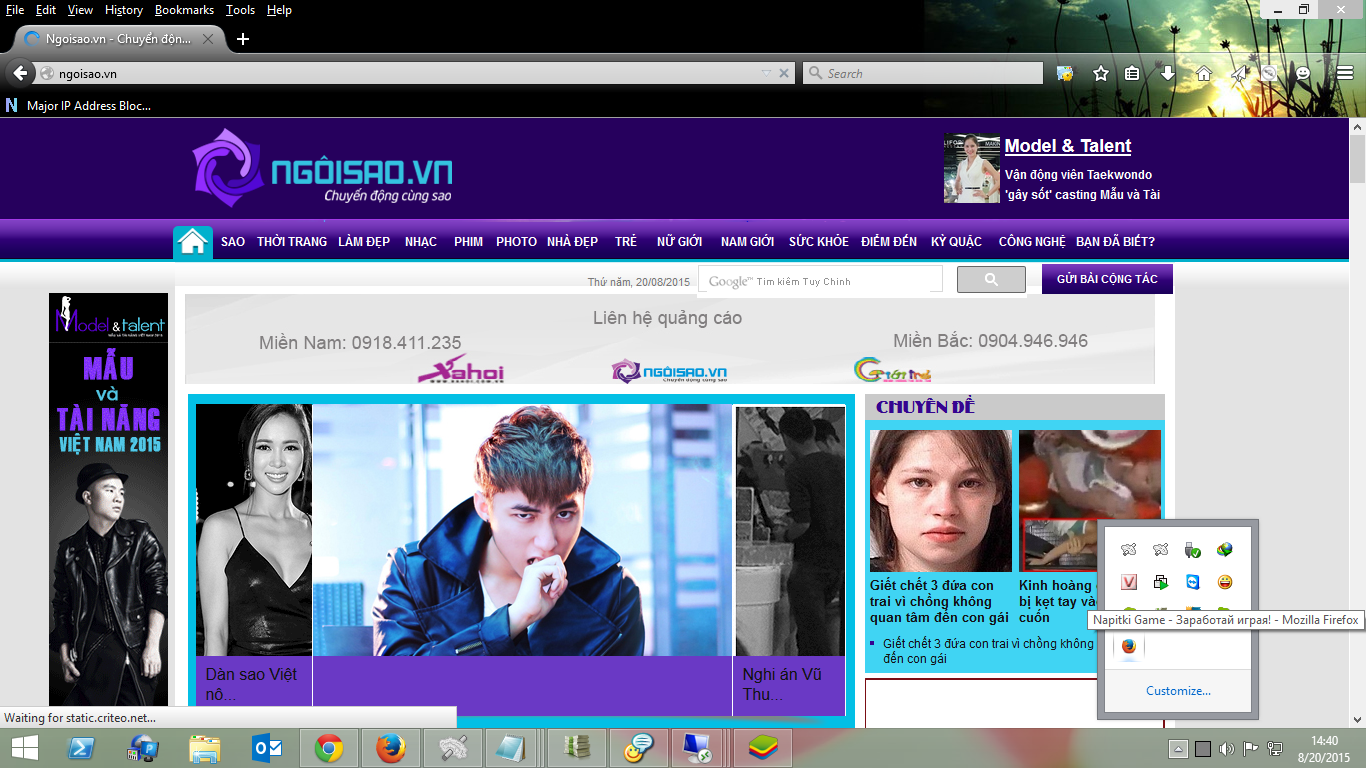This screenshot has height=768, width=1366.
Task: Open the address bar history dropdown arrow
Action: point(766,73)
